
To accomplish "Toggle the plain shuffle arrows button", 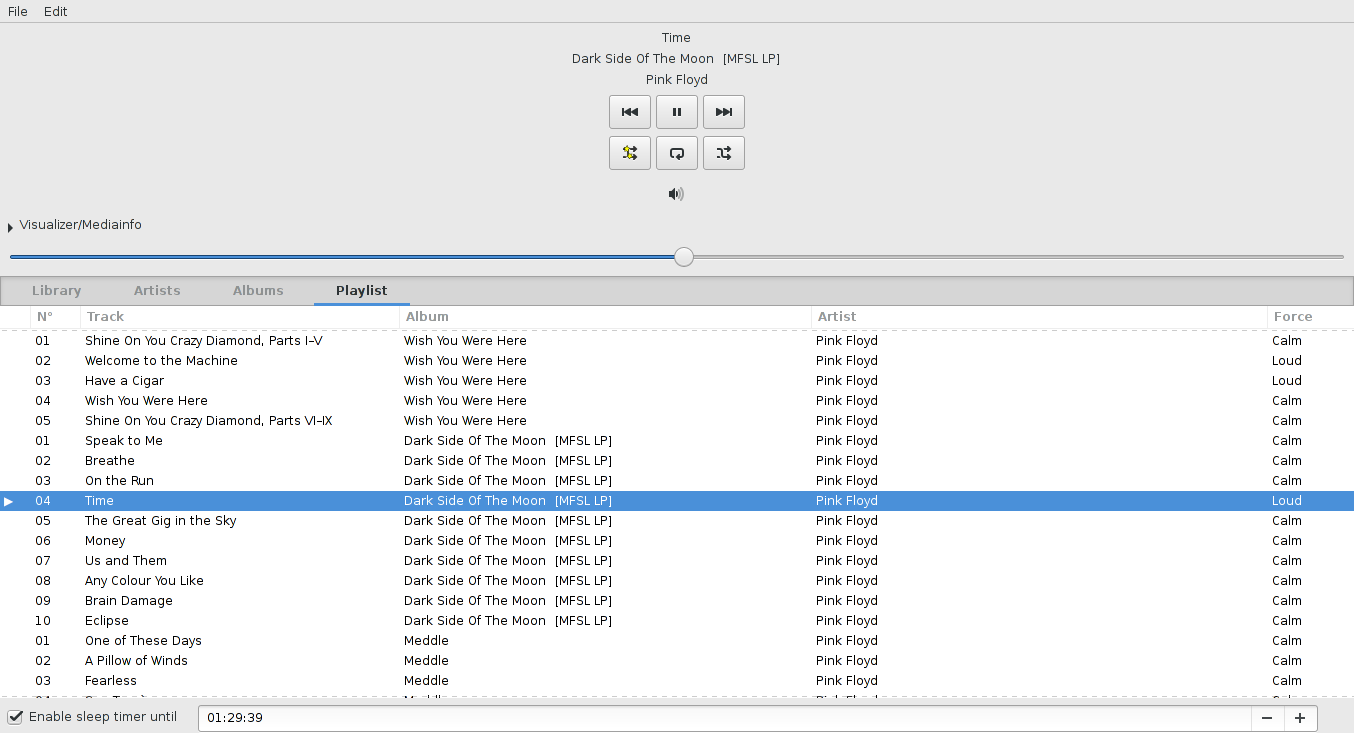I will [x=724, y=153].
